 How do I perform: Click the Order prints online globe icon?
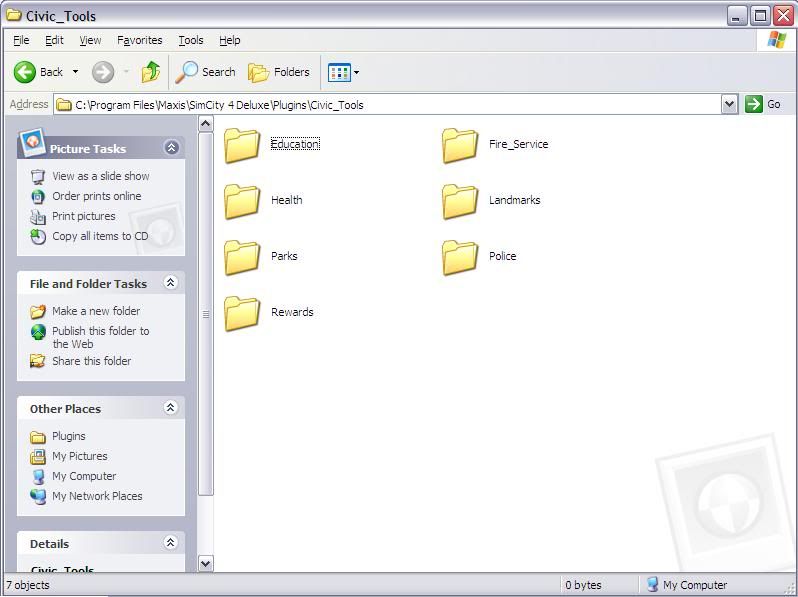click(38, 196)
